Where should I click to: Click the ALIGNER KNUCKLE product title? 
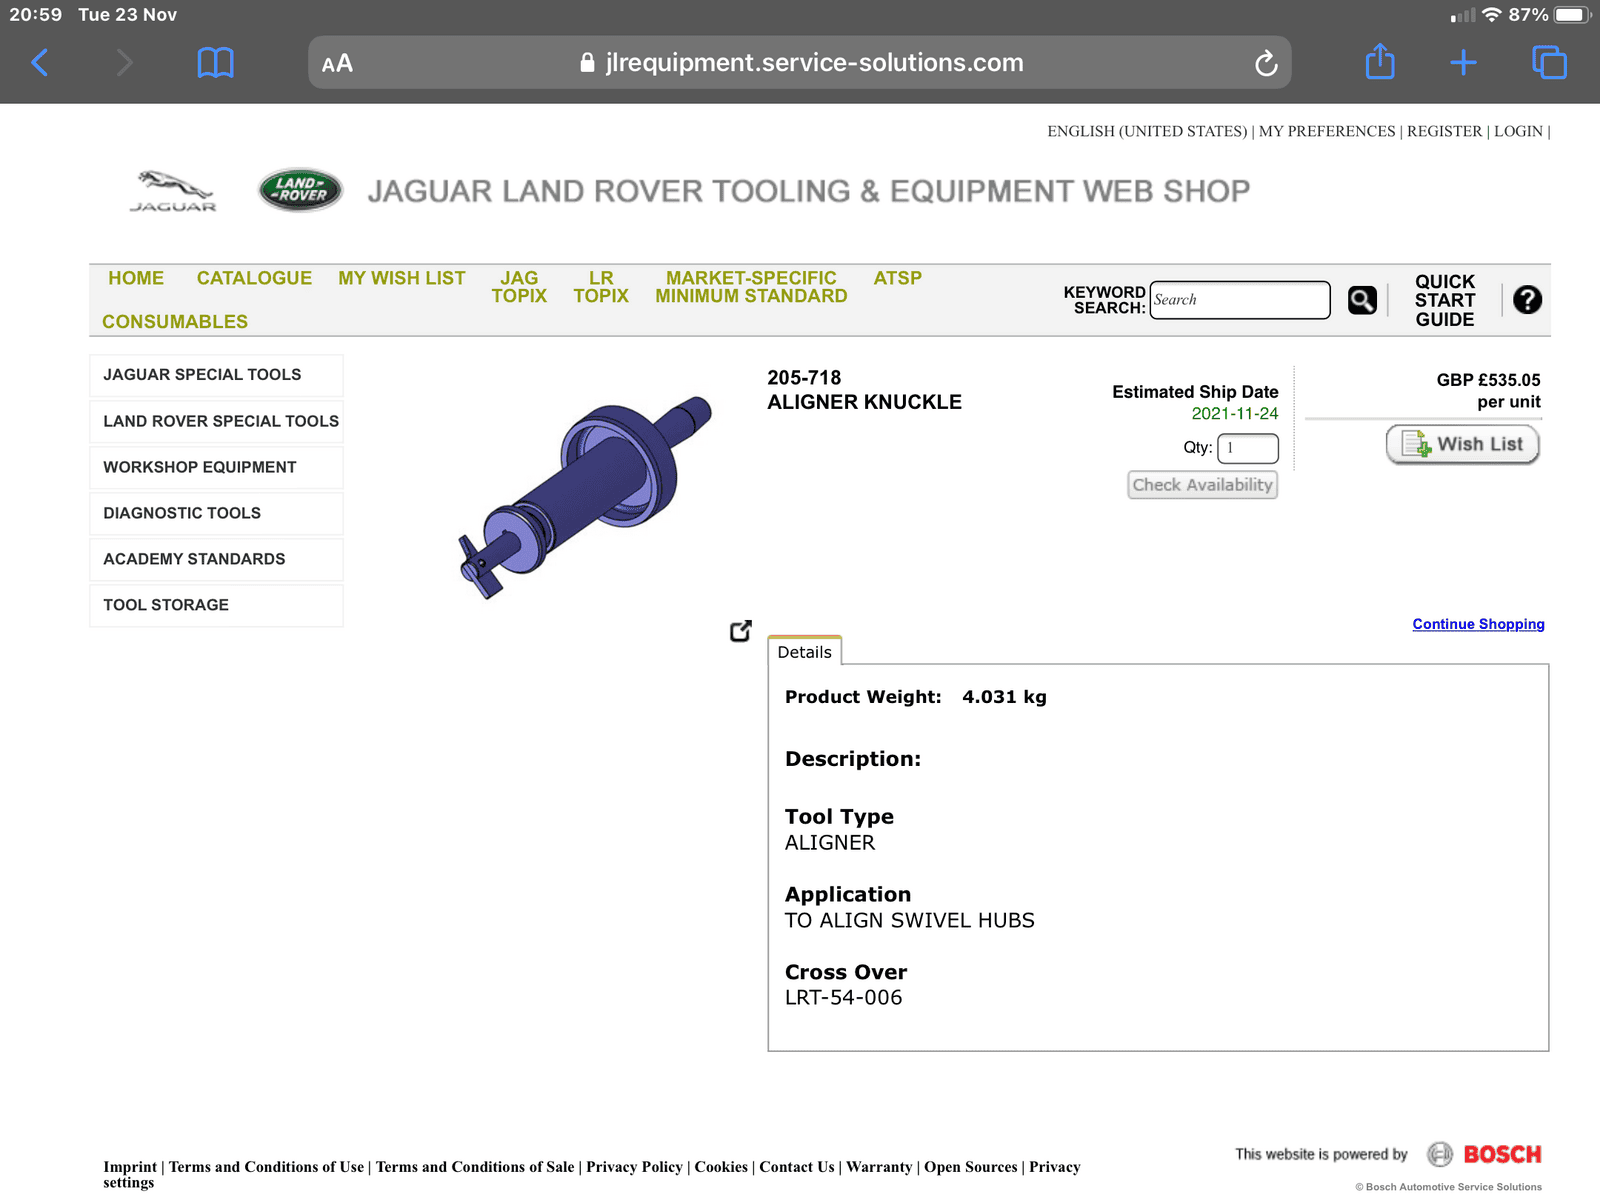[864, 402]
